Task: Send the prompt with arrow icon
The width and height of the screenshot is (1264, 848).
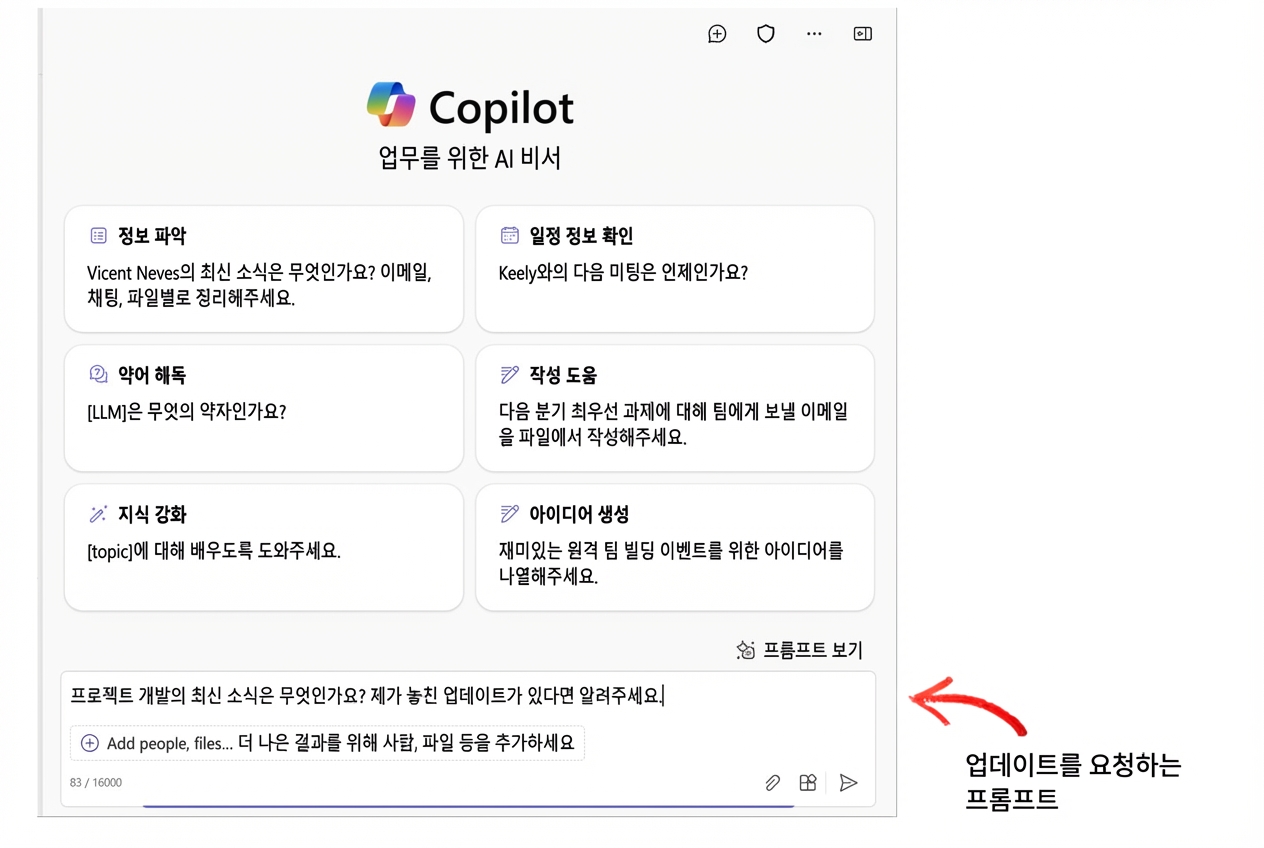Action: (848, 783)
